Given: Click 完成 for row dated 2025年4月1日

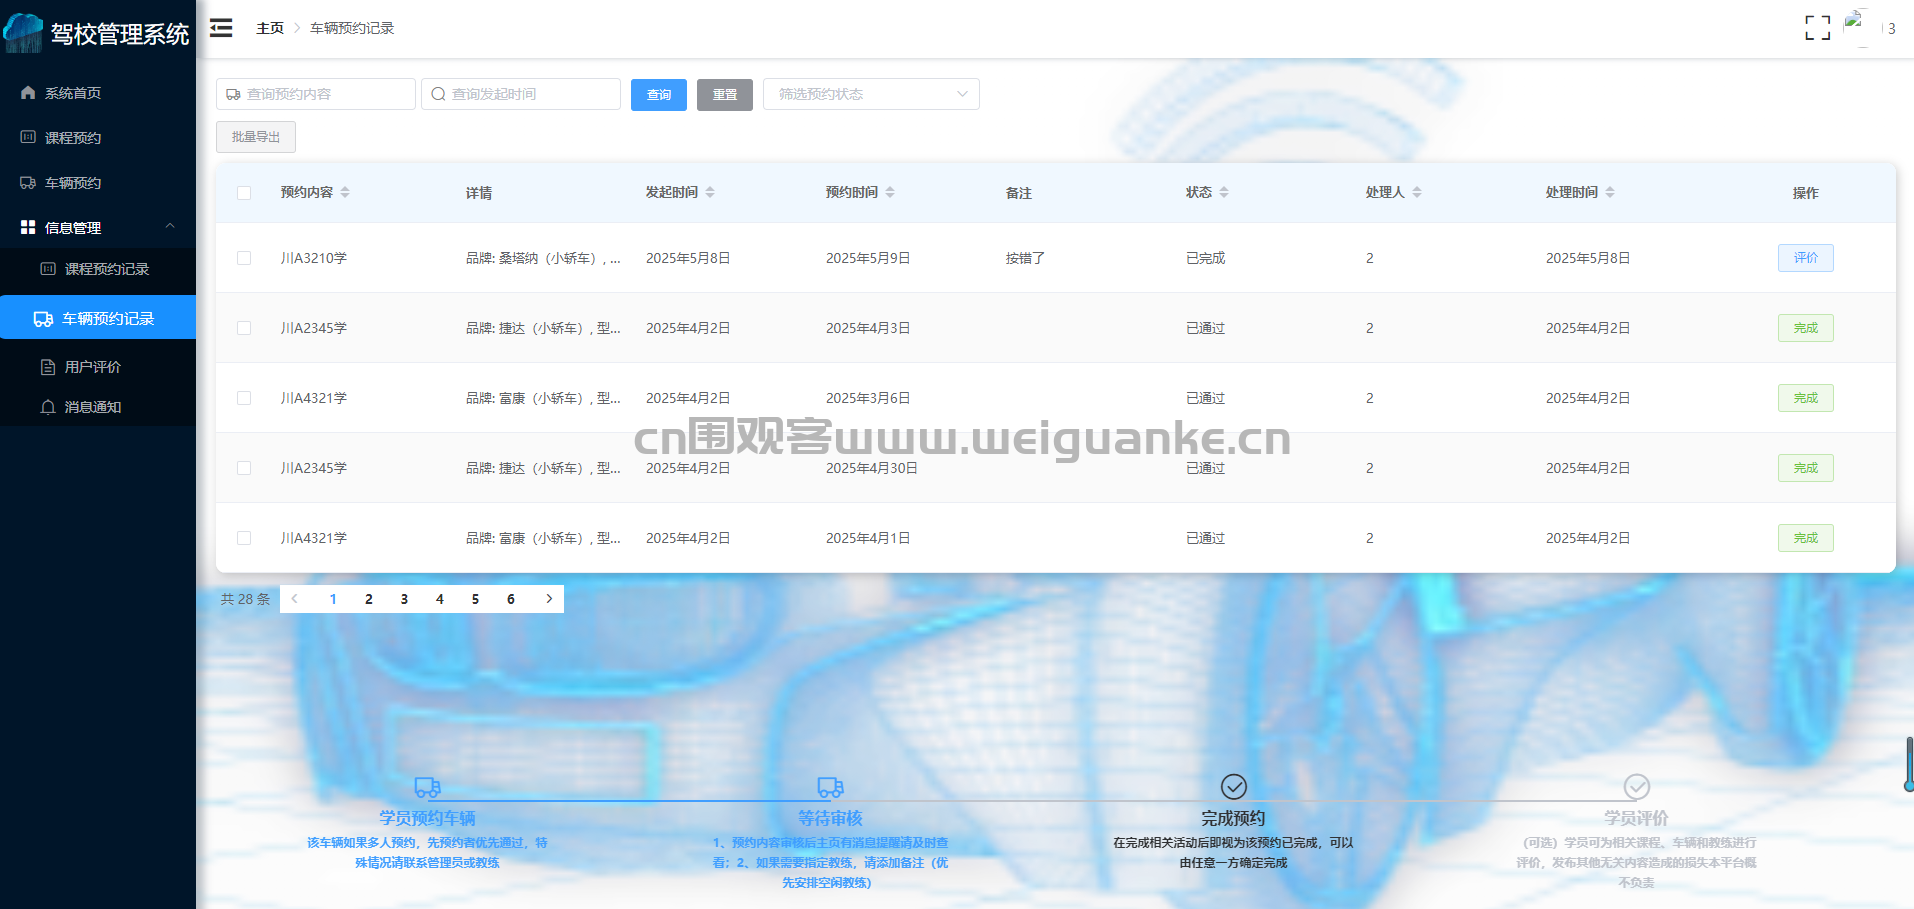Looking at the screenshot, I should (x=1806, y=538).
